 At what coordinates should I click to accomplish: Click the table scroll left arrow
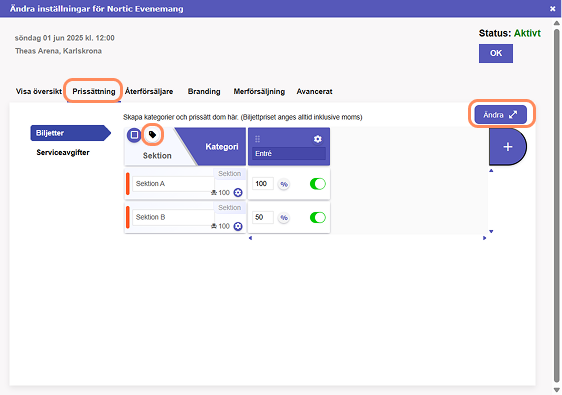coord(250,238)
